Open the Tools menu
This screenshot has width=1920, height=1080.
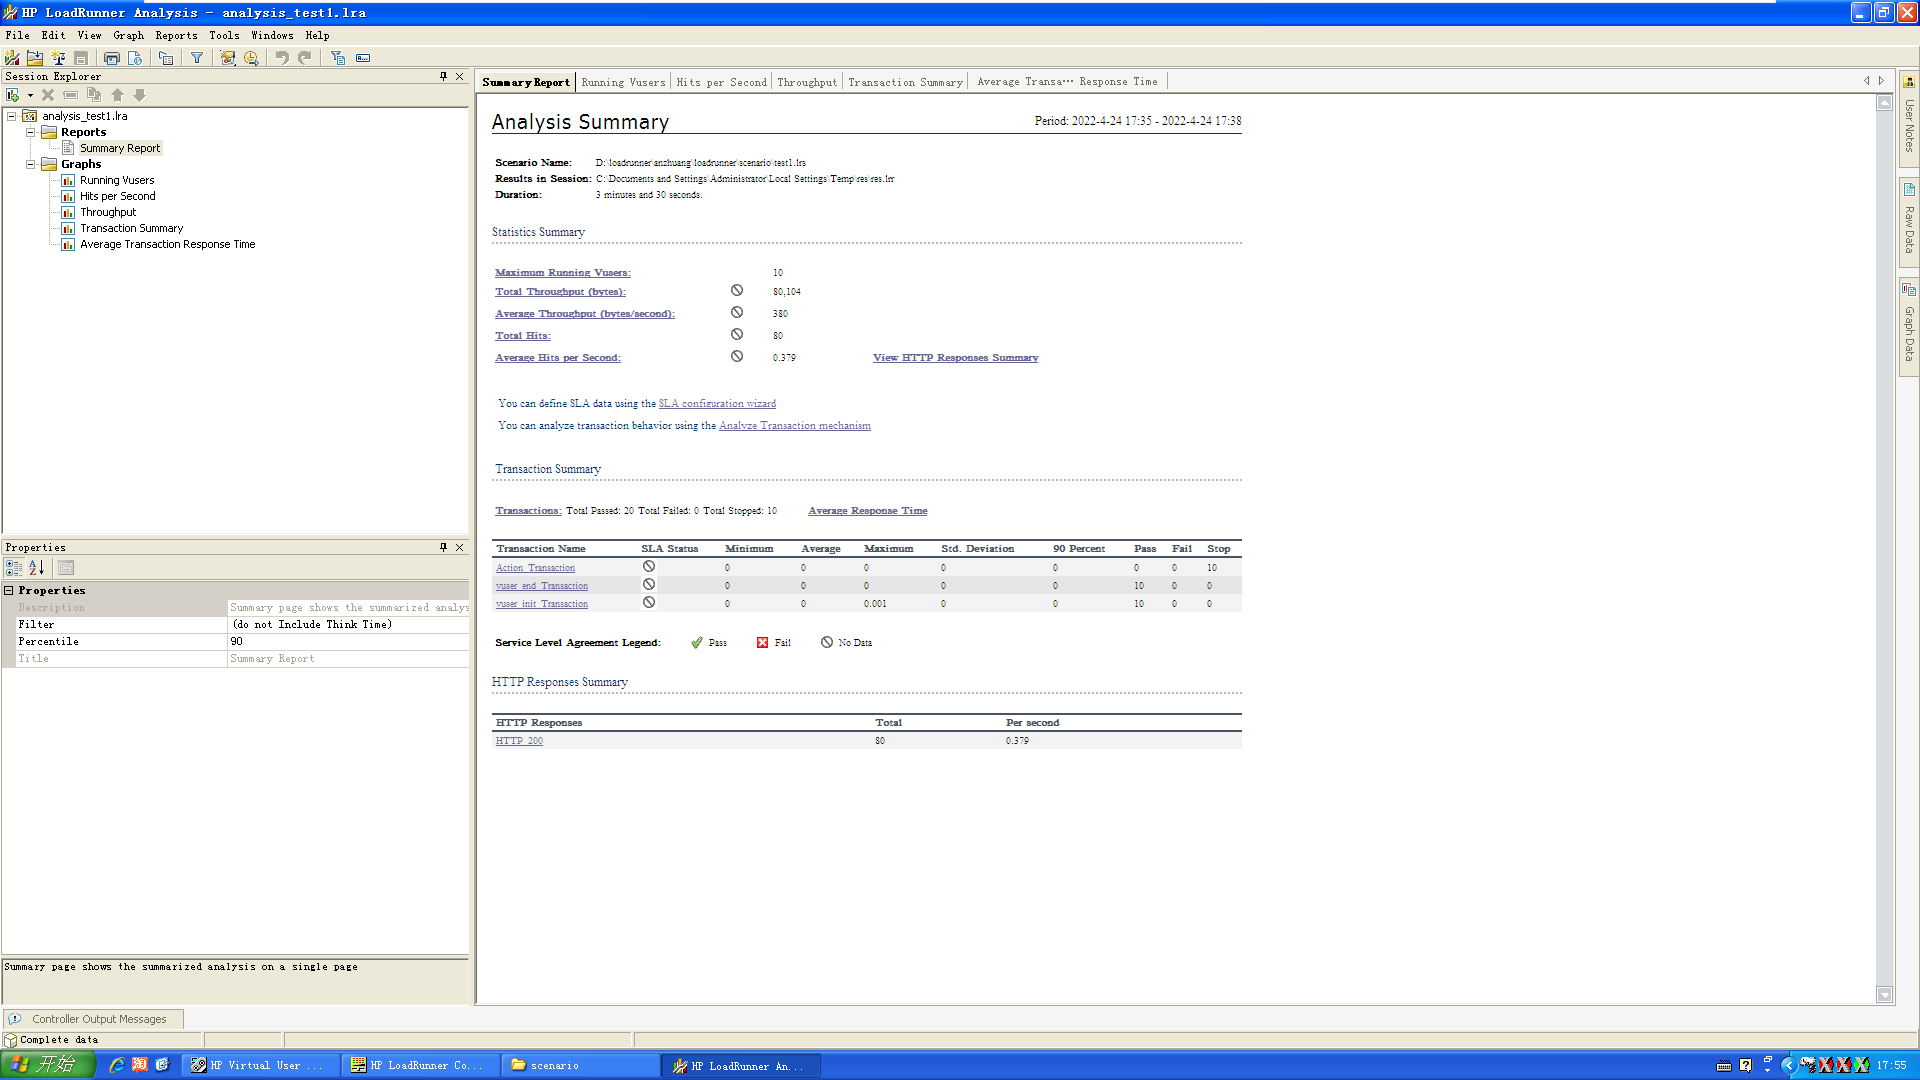[x=224, y=35]
